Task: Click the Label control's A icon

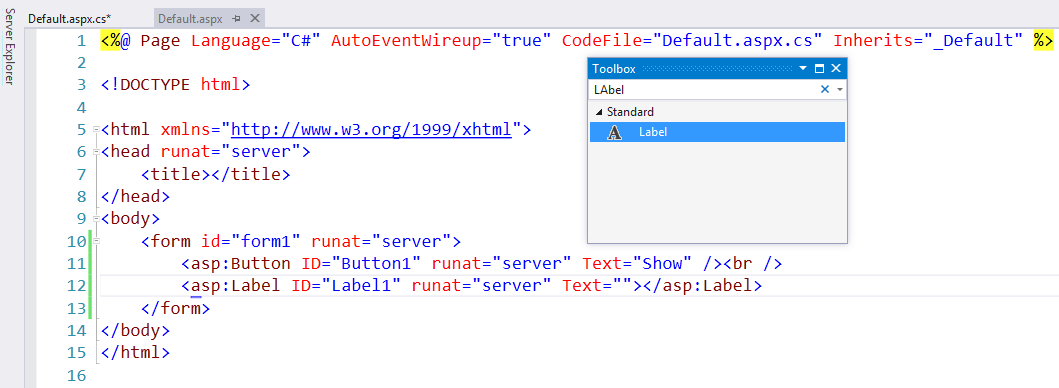Action: click(x=615, y=132)
